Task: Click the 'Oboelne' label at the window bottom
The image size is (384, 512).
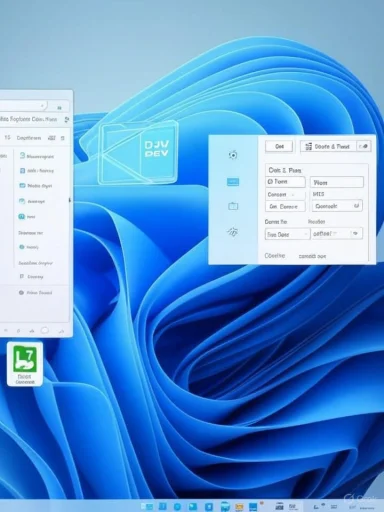Action: tap(275, 256)
